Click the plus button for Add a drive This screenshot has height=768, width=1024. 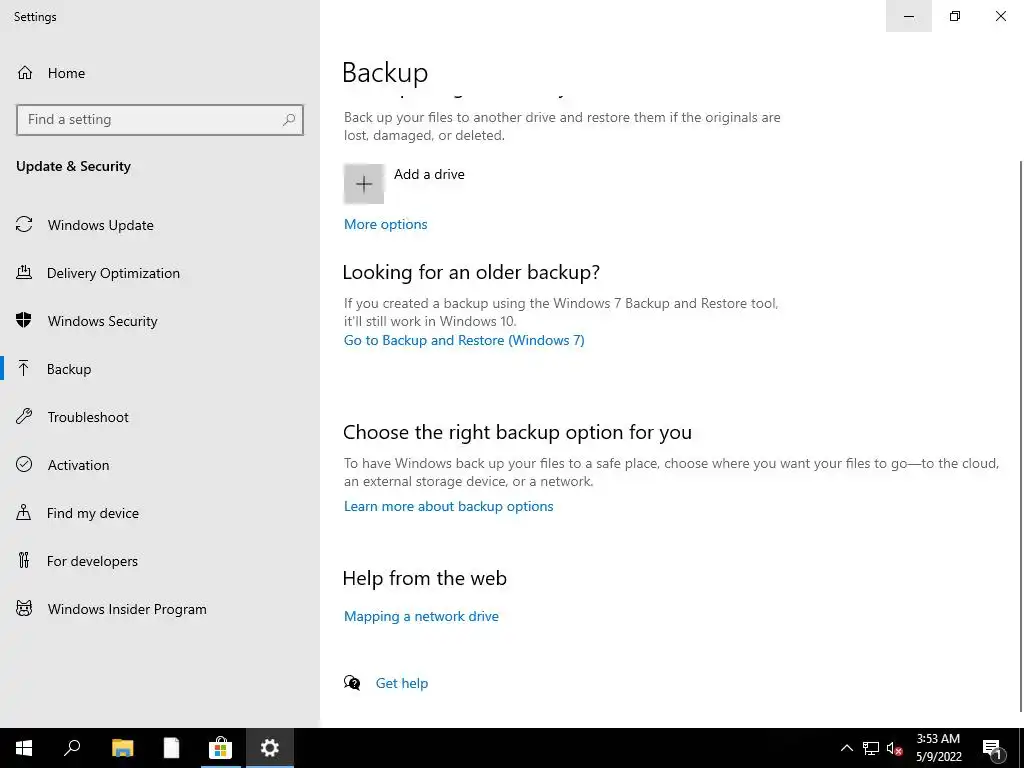click(x=364, y=184)
